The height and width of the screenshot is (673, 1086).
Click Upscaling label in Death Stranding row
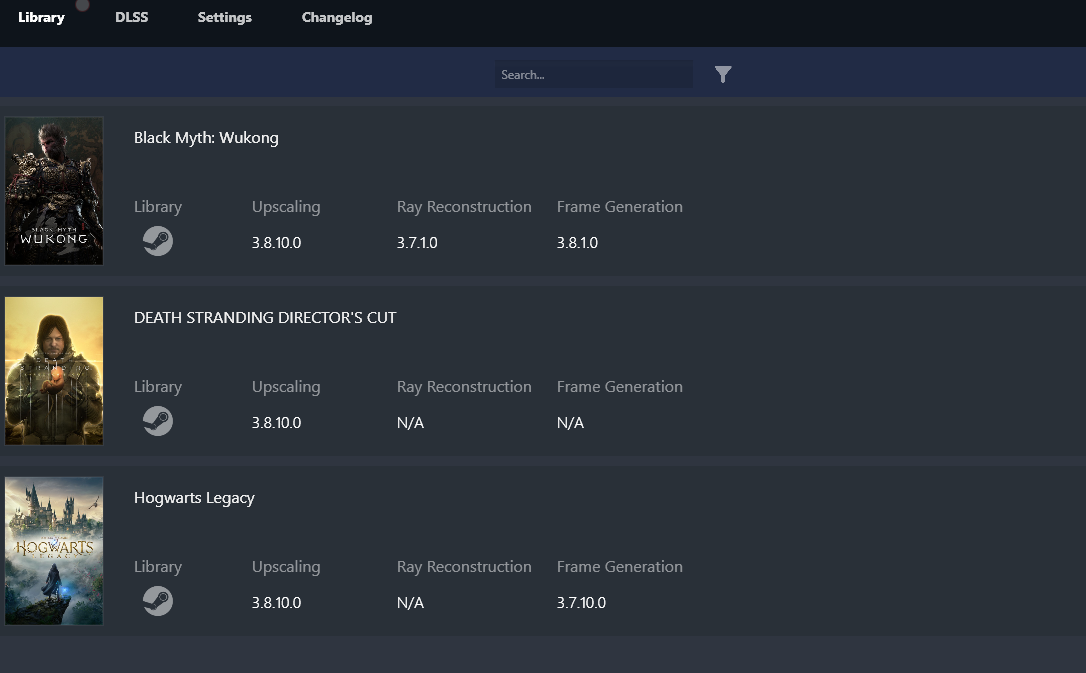pos(286,387)
